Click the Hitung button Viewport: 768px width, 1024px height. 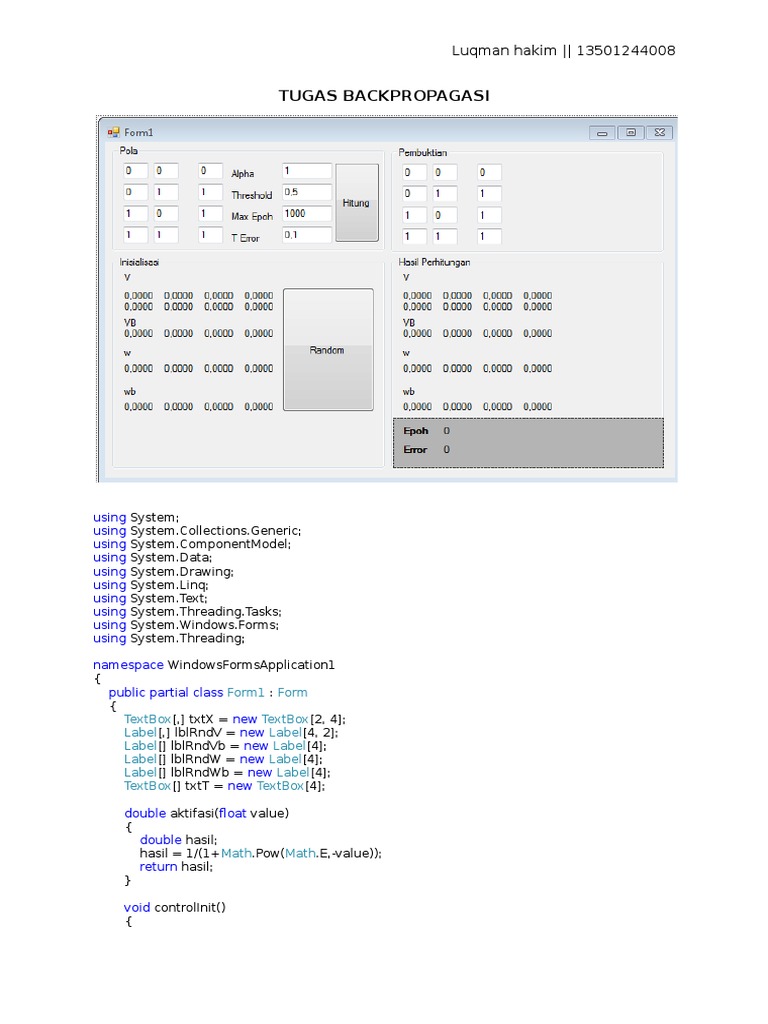click(x=357, y=203)
